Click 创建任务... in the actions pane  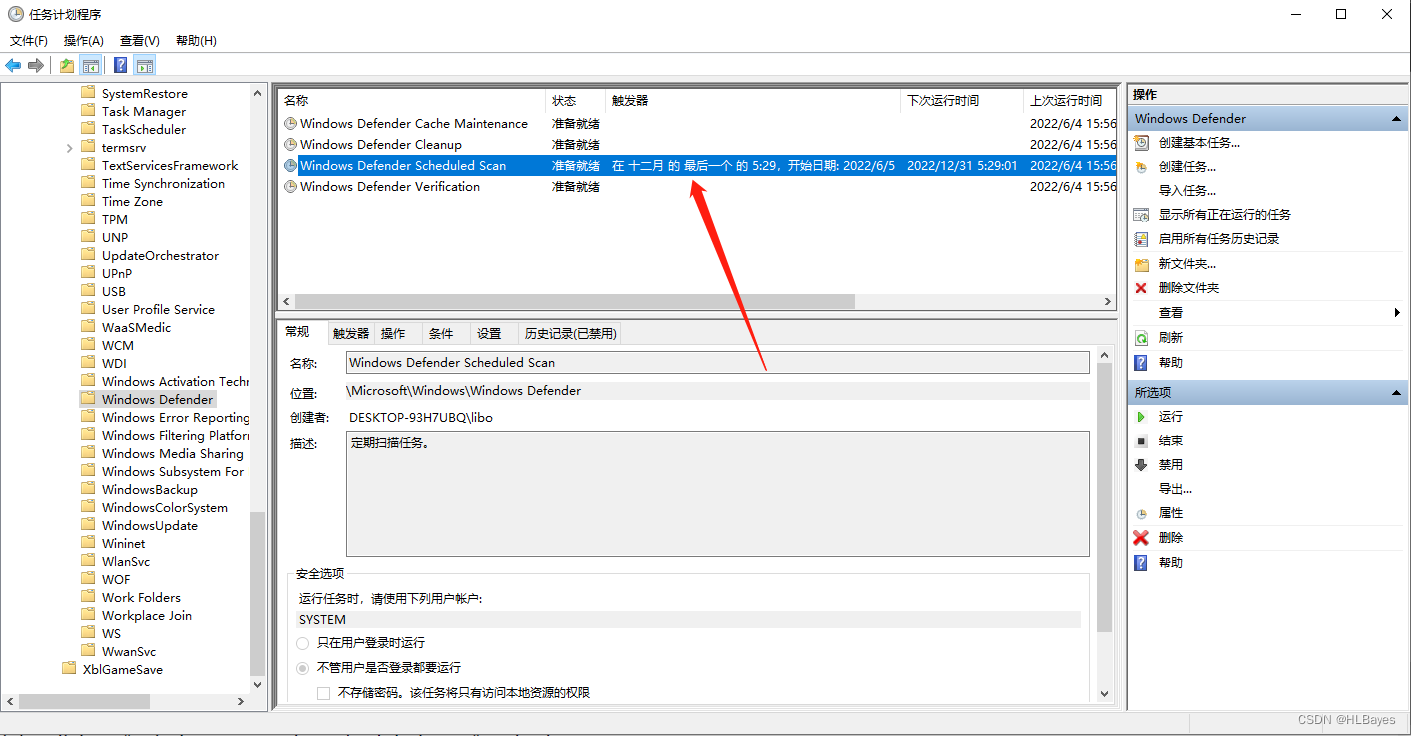(x=1187, y=167)
